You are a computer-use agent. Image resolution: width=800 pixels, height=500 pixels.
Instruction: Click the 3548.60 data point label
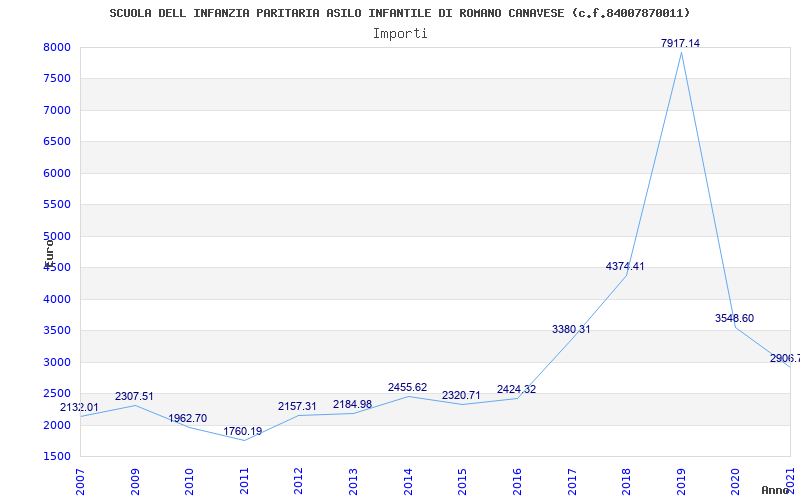coord(734,318)
